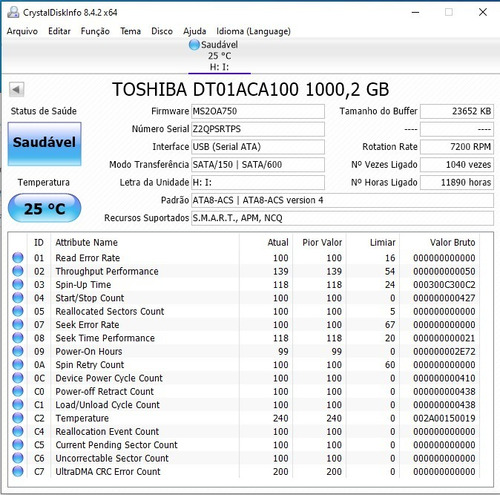Click the Saudável health status button
Viewport: 500px width, 495px height.
44,144
